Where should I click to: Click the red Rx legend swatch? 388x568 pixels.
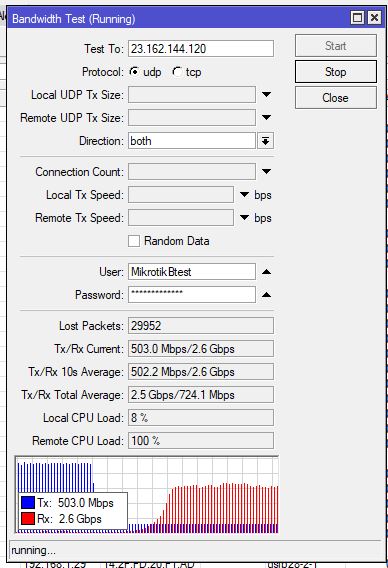28,519
